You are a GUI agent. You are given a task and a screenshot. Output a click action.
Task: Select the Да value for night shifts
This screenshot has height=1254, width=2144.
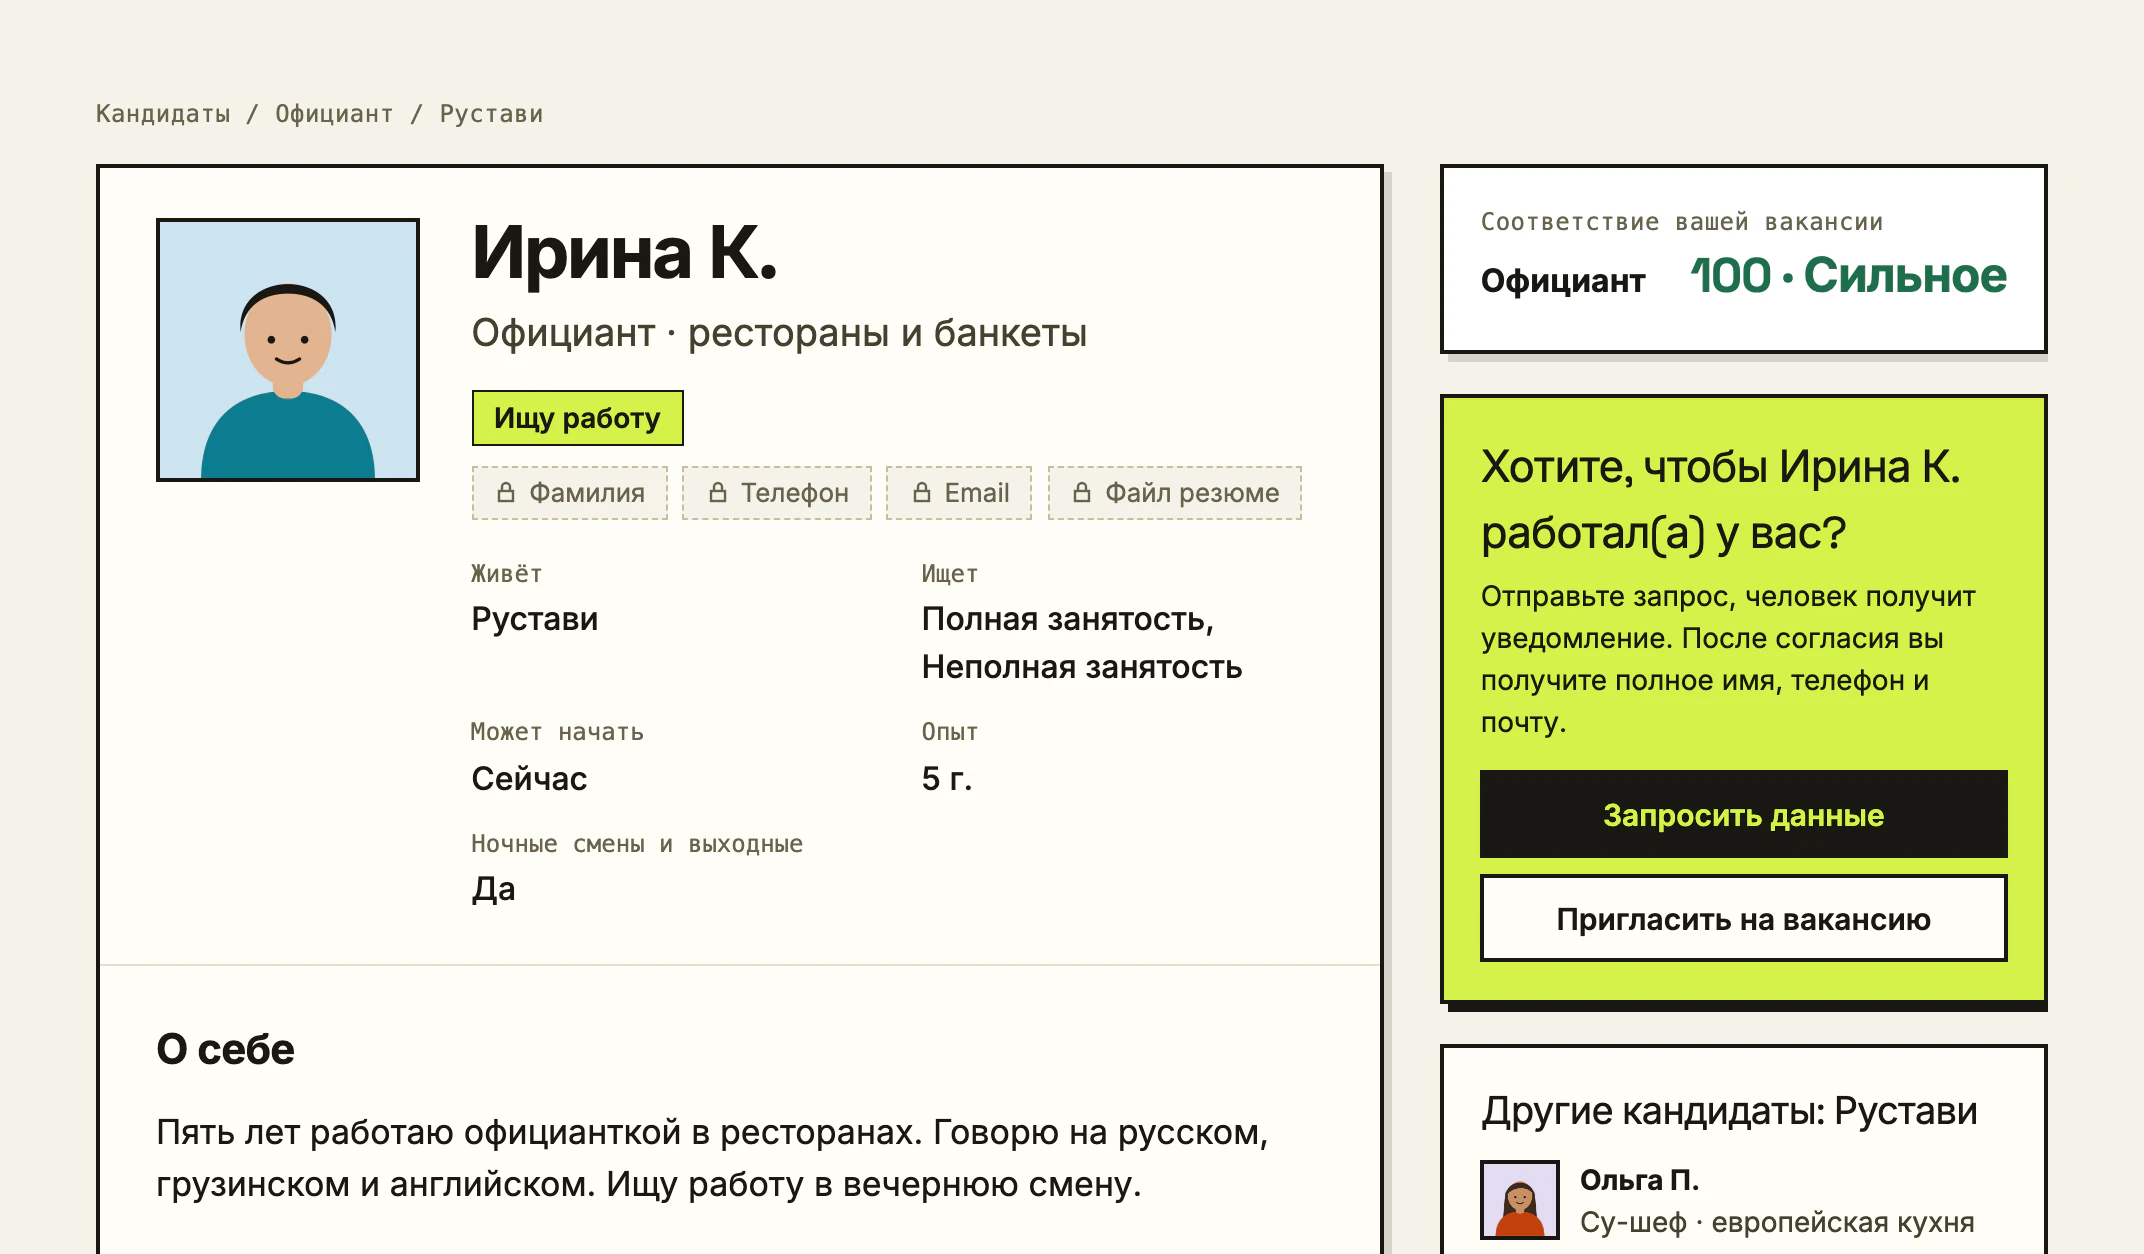click(x=494, y=889)
